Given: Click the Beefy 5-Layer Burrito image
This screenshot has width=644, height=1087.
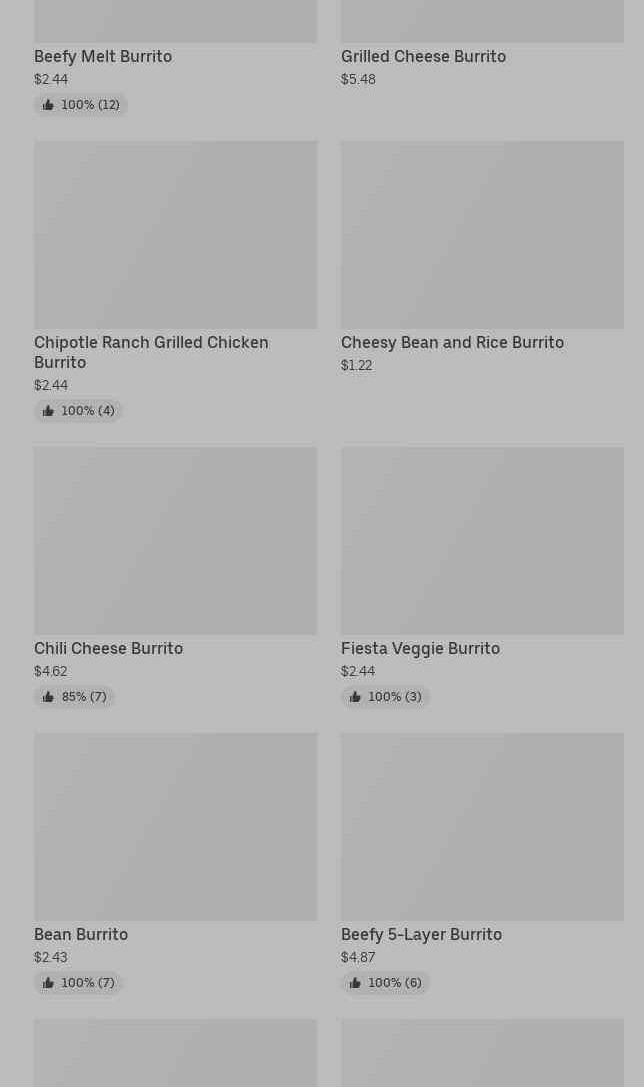Looking at the screenshot, I should (482, 826).
